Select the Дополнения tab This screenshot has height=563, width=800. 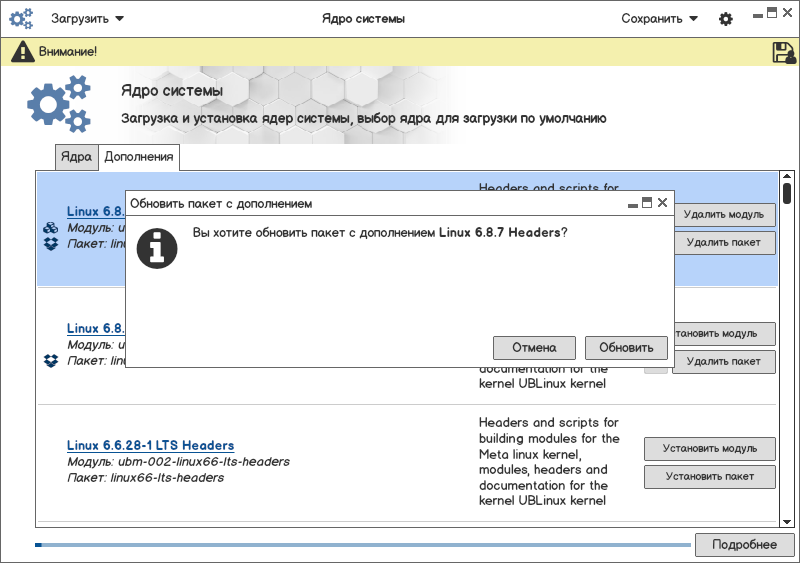pyautogui.click(x=139, y=157)
